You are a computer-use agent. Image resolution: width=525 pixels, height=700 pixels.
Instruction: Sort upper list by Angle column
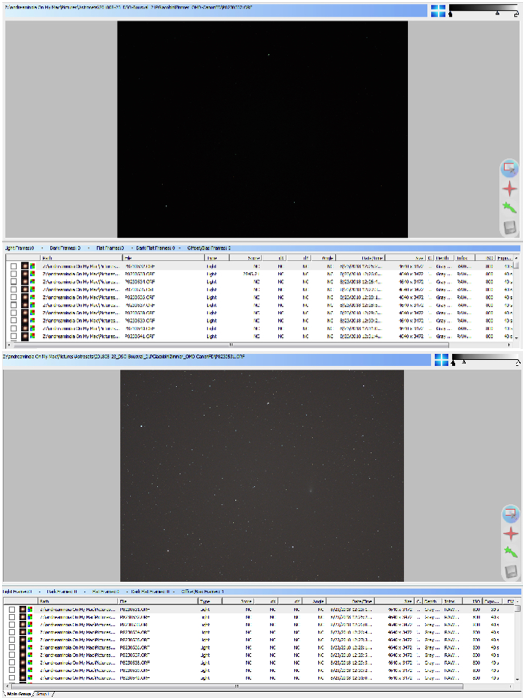[x=323, y=258]
